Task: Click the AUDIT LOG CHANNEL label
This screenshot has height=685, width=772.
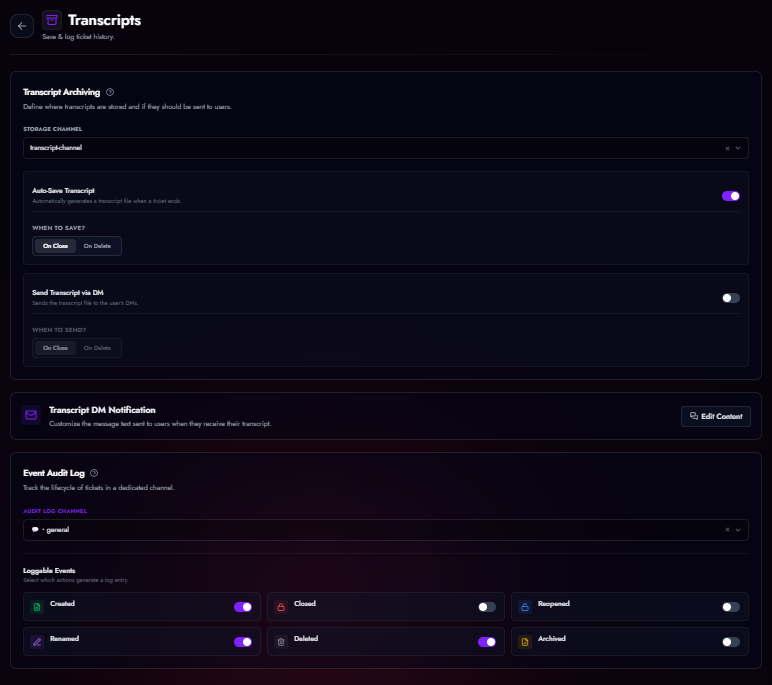Action: click(x=55, y=511)
